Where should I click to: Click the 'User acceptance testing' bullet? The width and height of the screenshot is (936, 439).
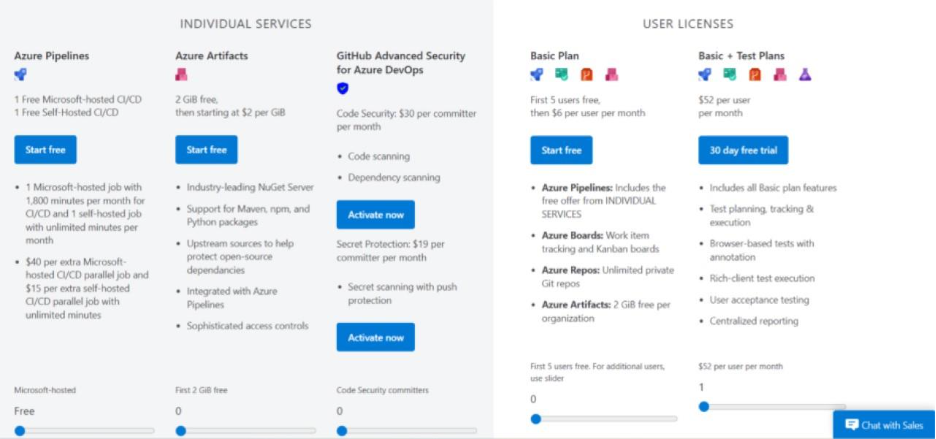[759, 300]
